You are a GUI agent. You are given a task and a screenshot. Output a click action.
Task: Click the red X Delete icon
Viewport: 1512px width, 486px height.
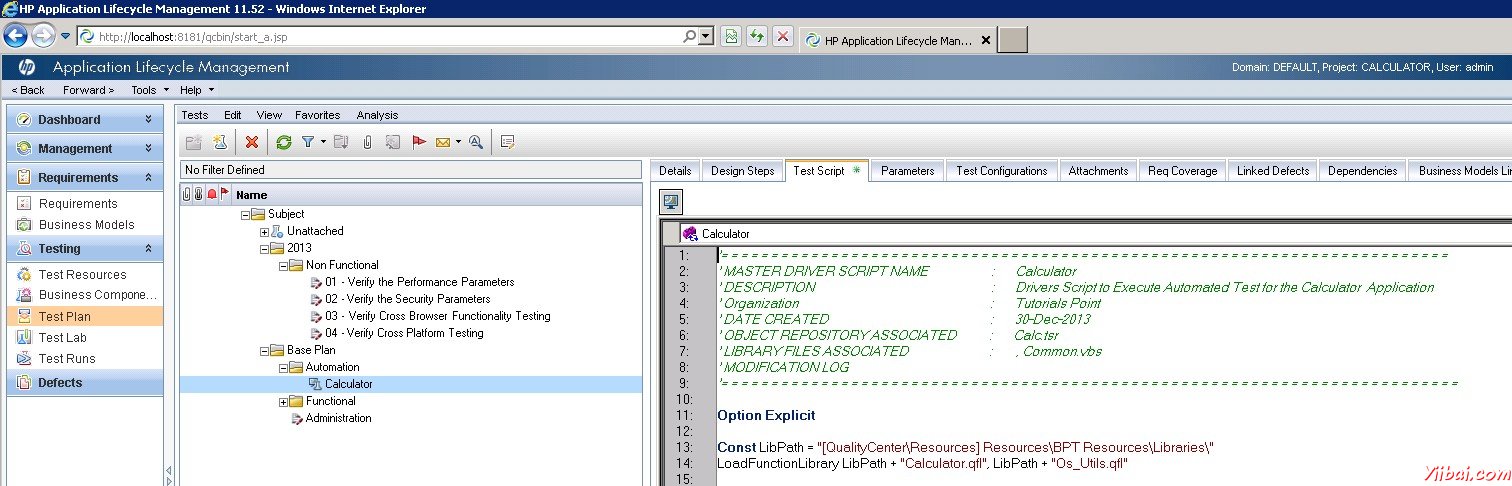pyautogui.click(x=252, y=142)
